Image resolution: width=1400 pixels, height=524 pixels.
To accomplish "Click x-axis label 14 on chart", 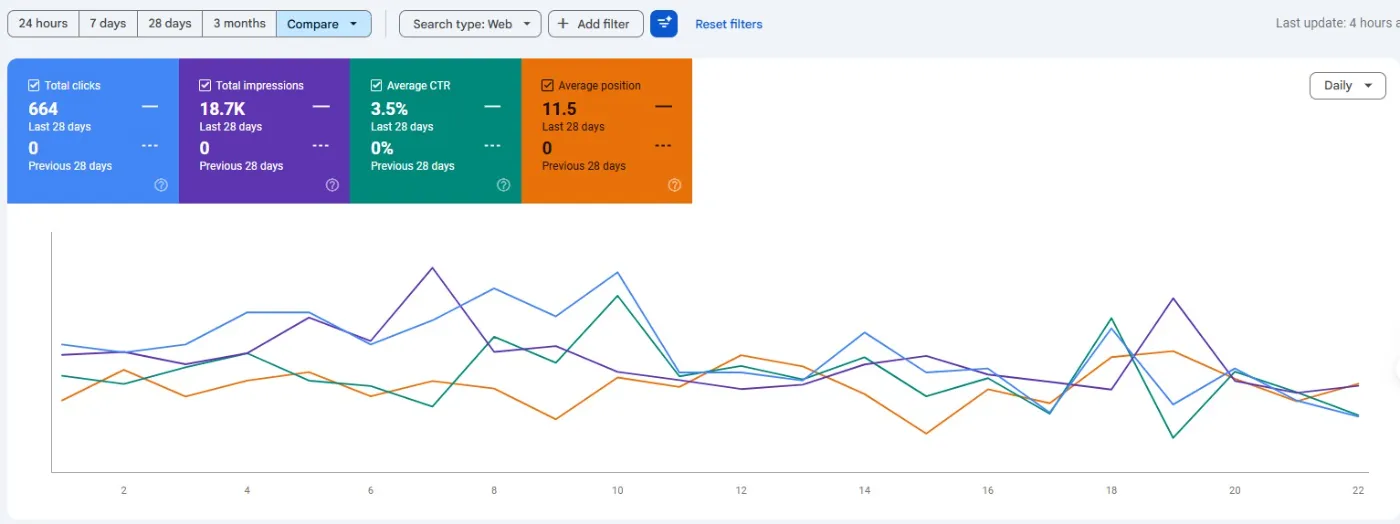I will coord(864,491).
